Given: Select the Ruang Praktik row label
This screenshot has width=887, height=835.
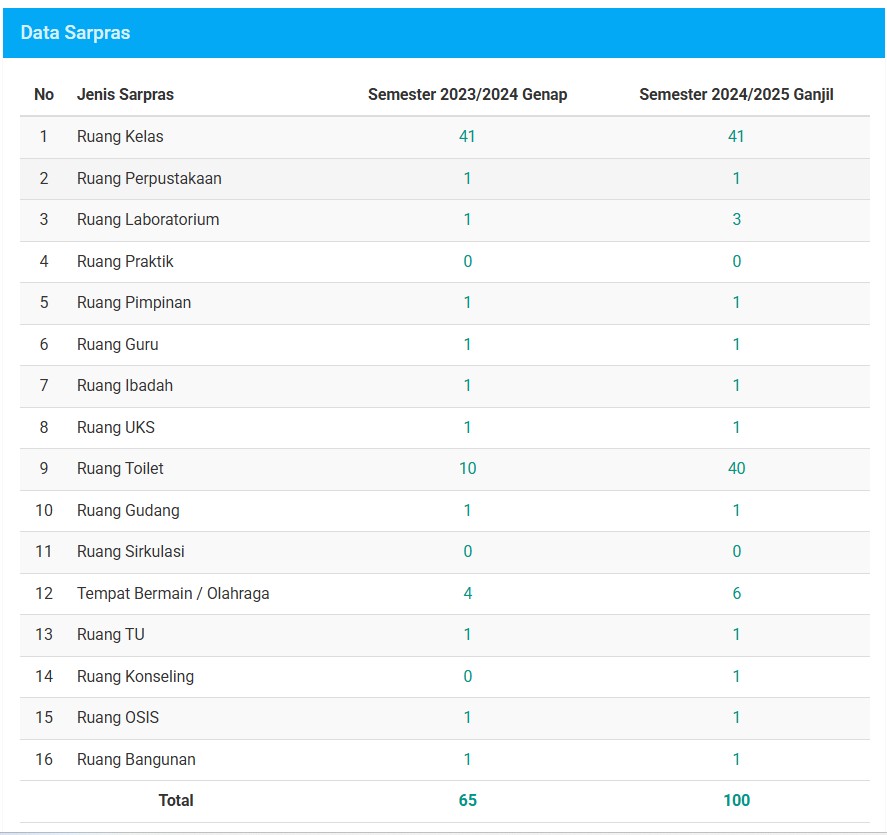Looking at the screenshot, I should click(x=125, y=262).
